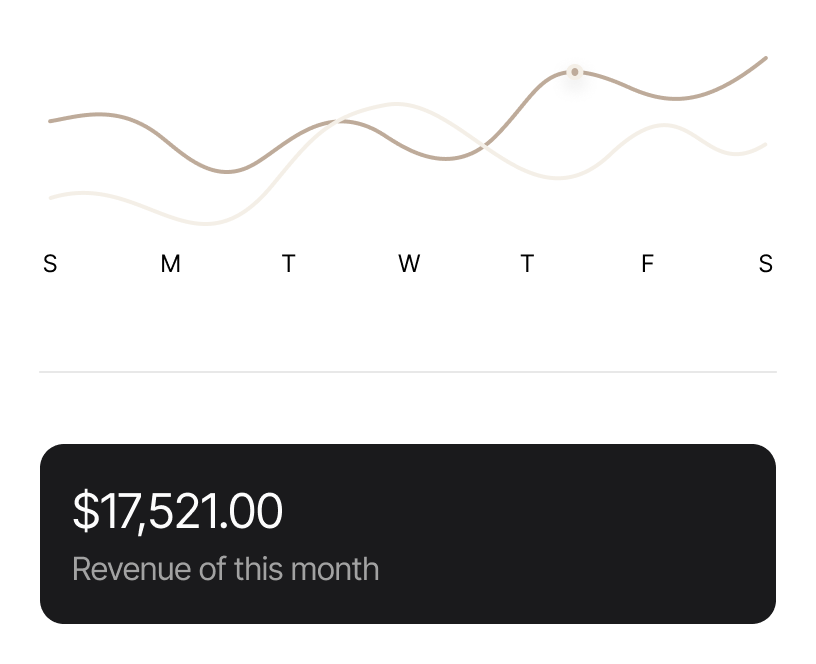This screenshot has width=816, height=664.
Task: Click the dark line's dip near Monday
Action: coord(228,172)
